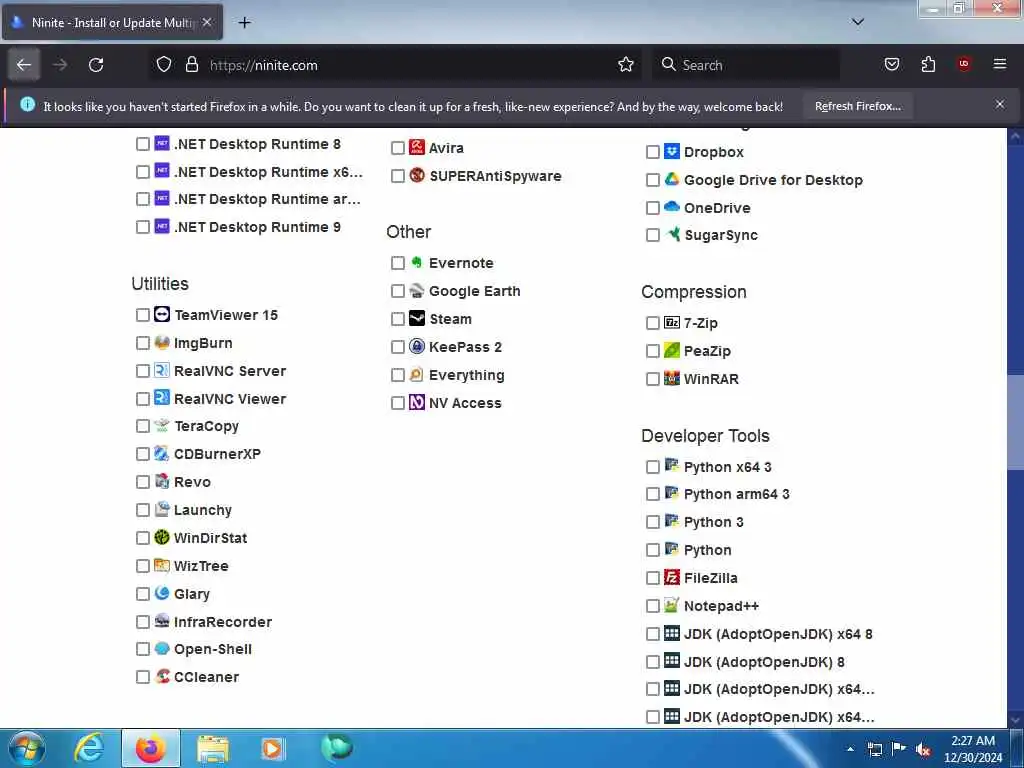
Task: Click the Google Earth icon
Action: [417, 291]
